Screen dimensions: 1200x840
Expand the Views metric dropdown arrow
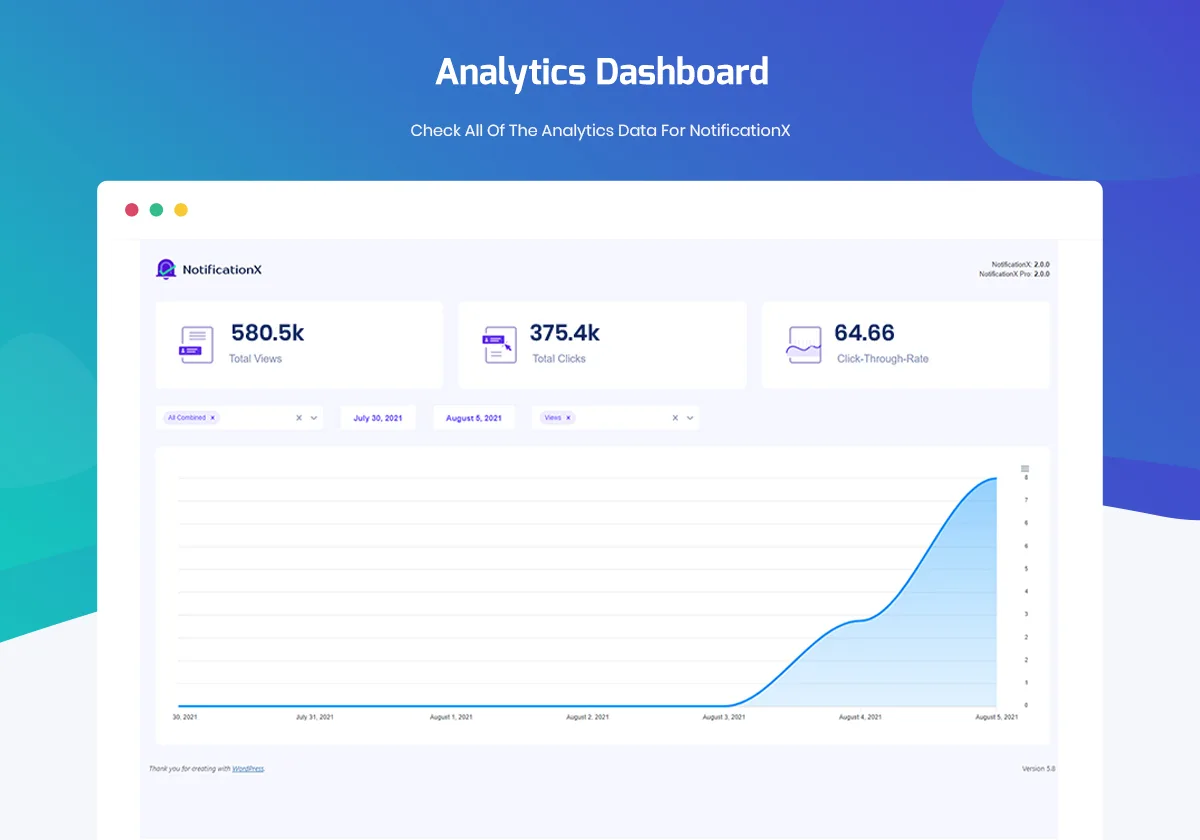coord(690,418)
